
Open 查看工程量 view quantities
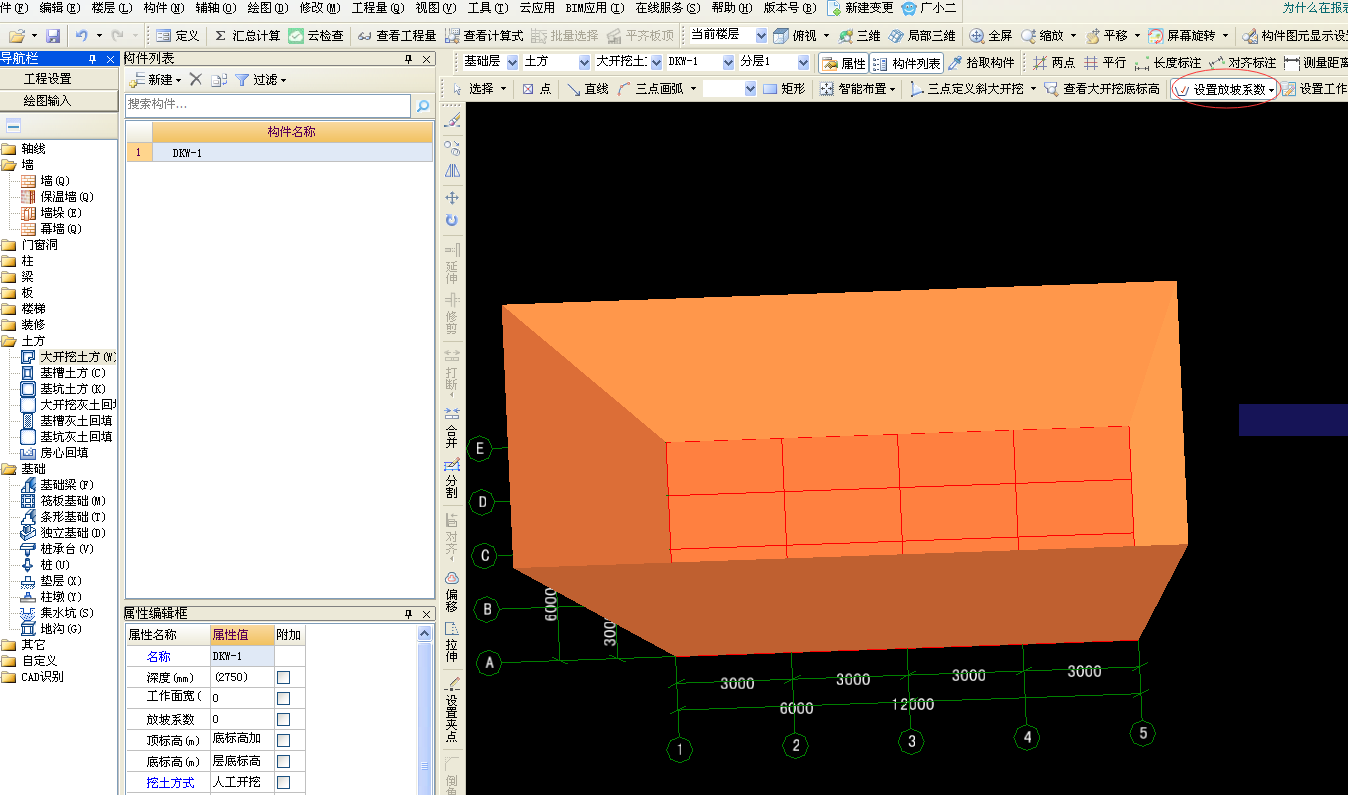click(x=397, y=36)
